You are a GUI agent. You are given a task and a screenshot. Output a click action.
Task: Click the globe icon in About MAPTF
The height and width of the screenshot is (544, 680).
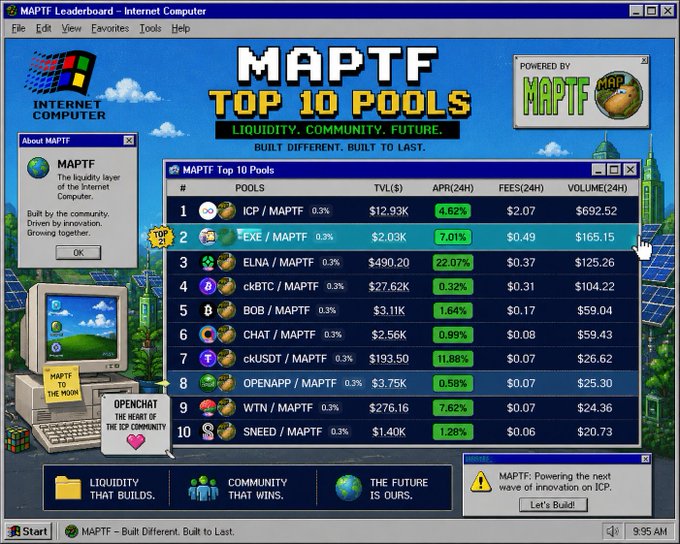tap(38, 168)
